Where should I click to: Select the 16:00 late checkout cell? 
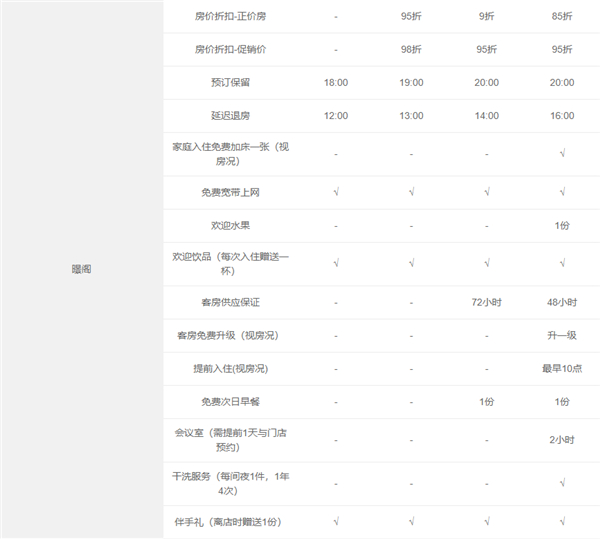pos(562,115)
